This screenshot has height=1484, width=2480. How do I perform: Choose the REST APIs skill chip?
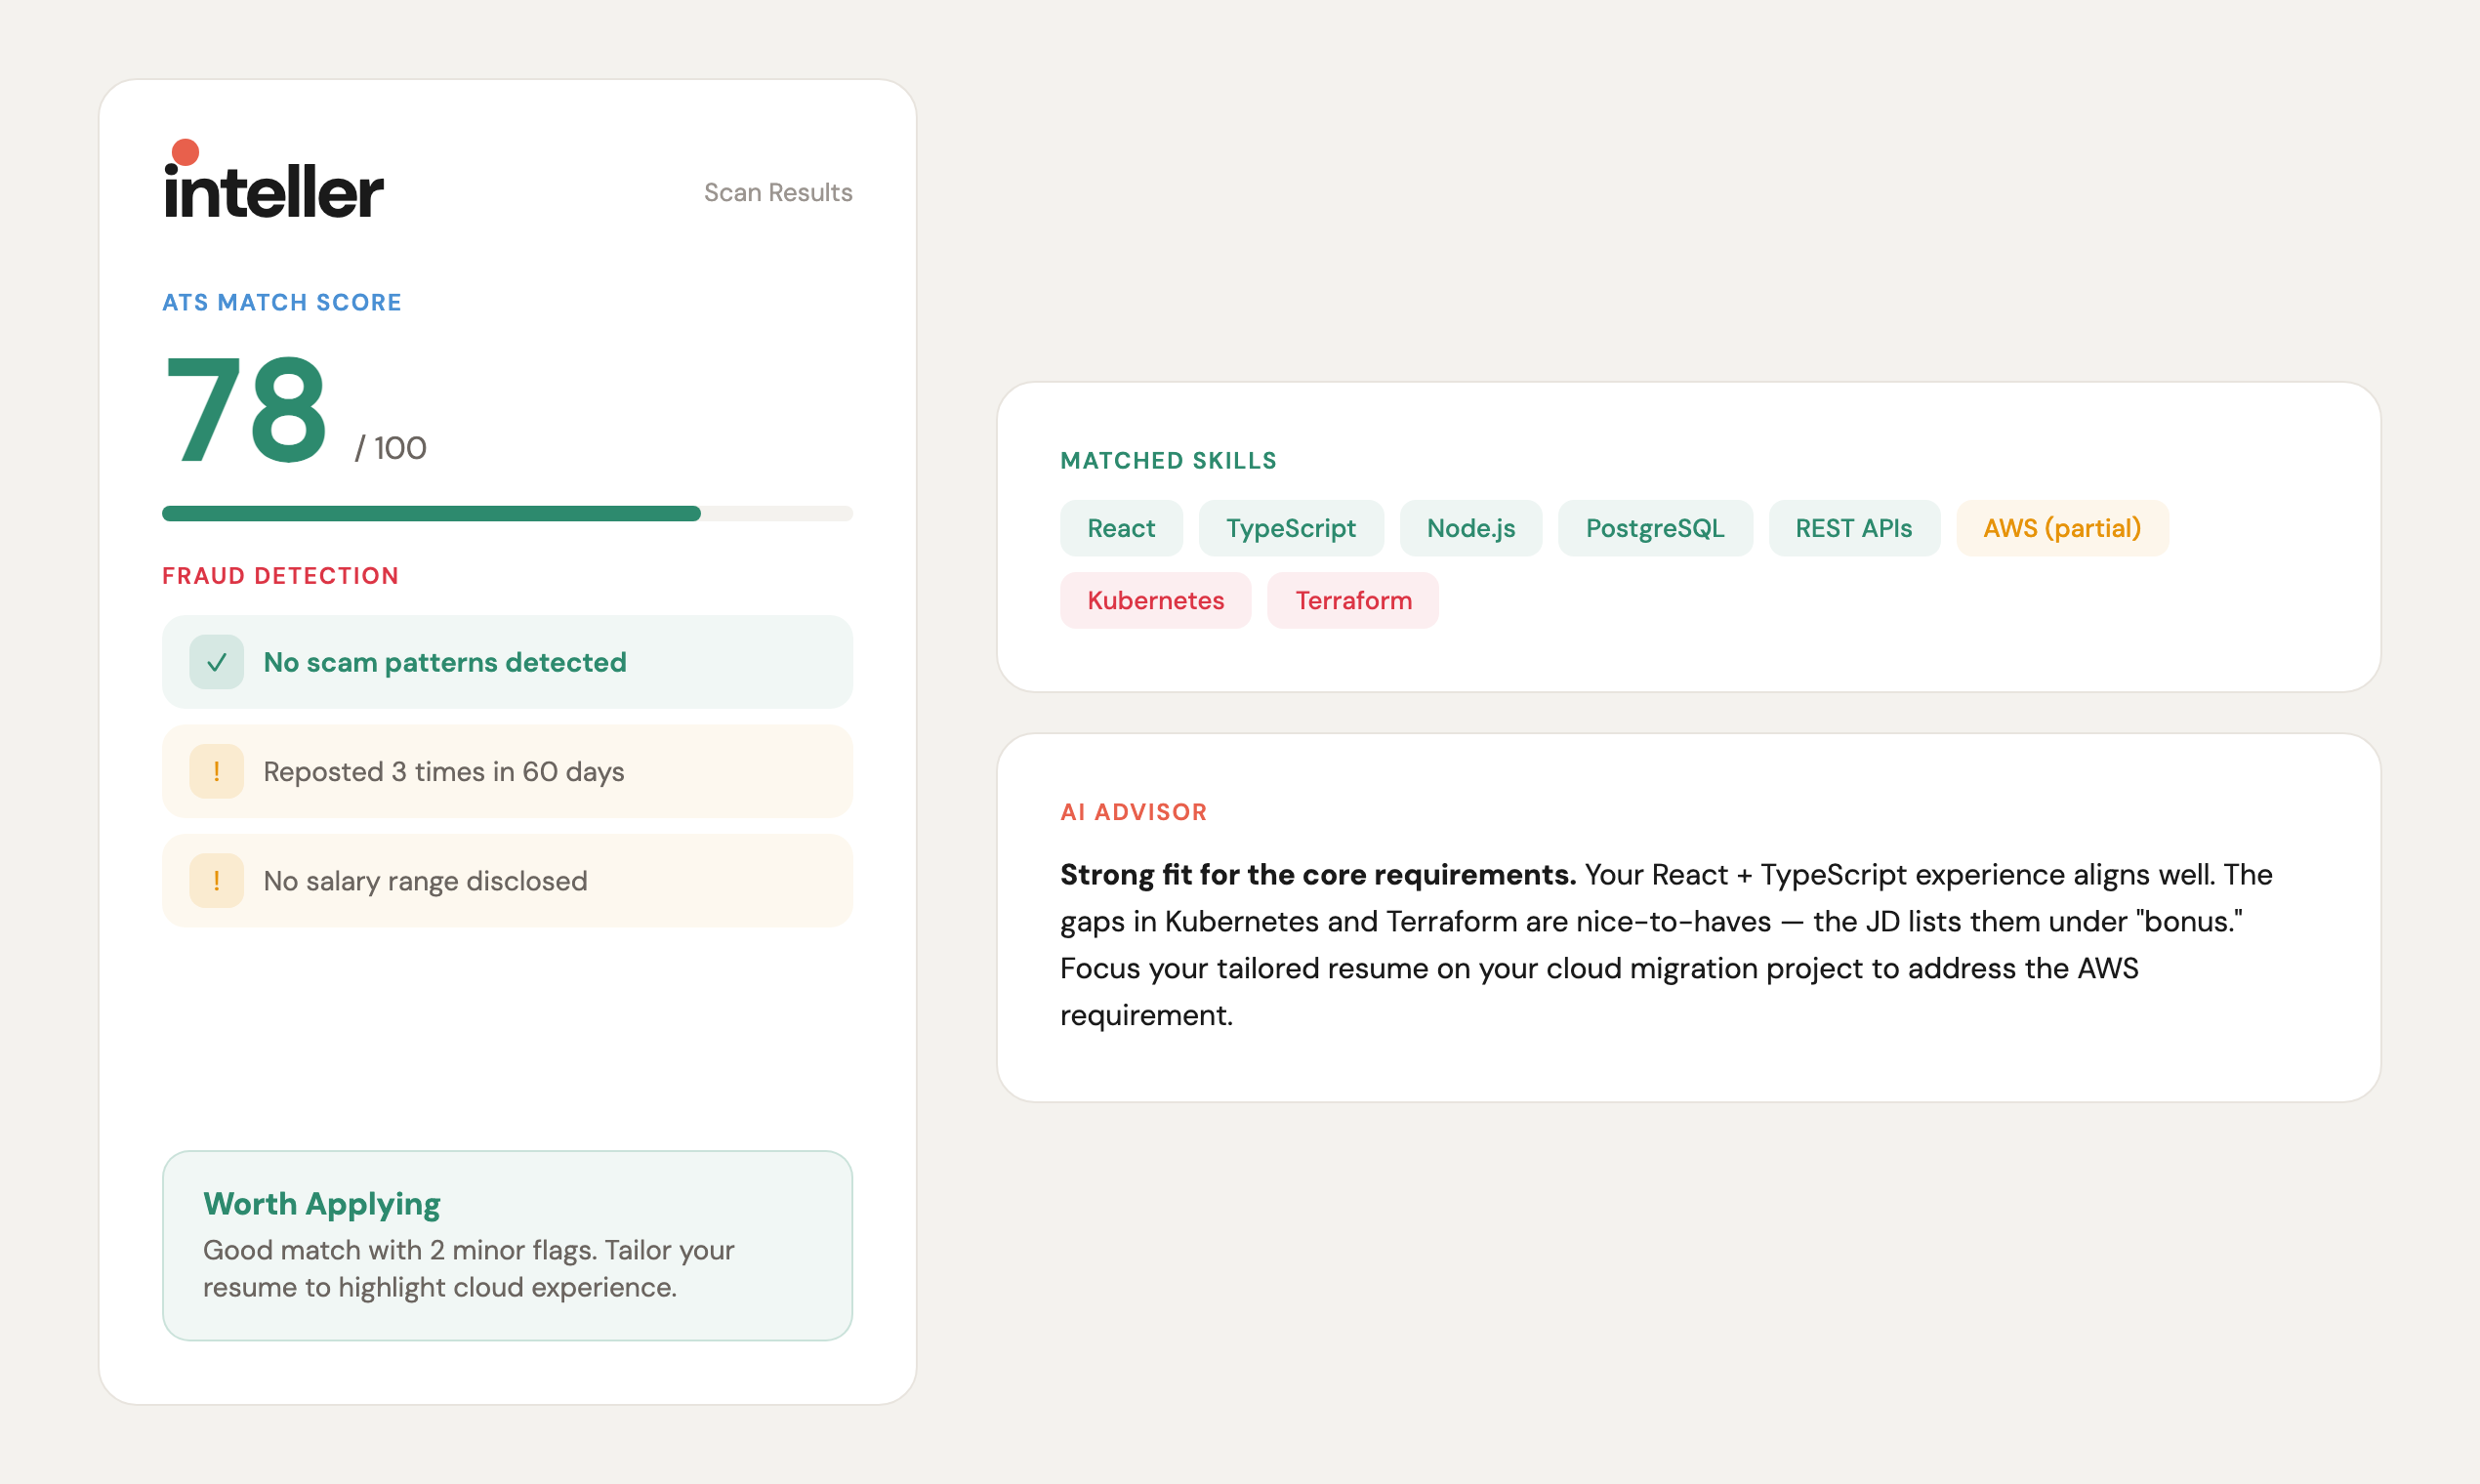(1853, 528)
